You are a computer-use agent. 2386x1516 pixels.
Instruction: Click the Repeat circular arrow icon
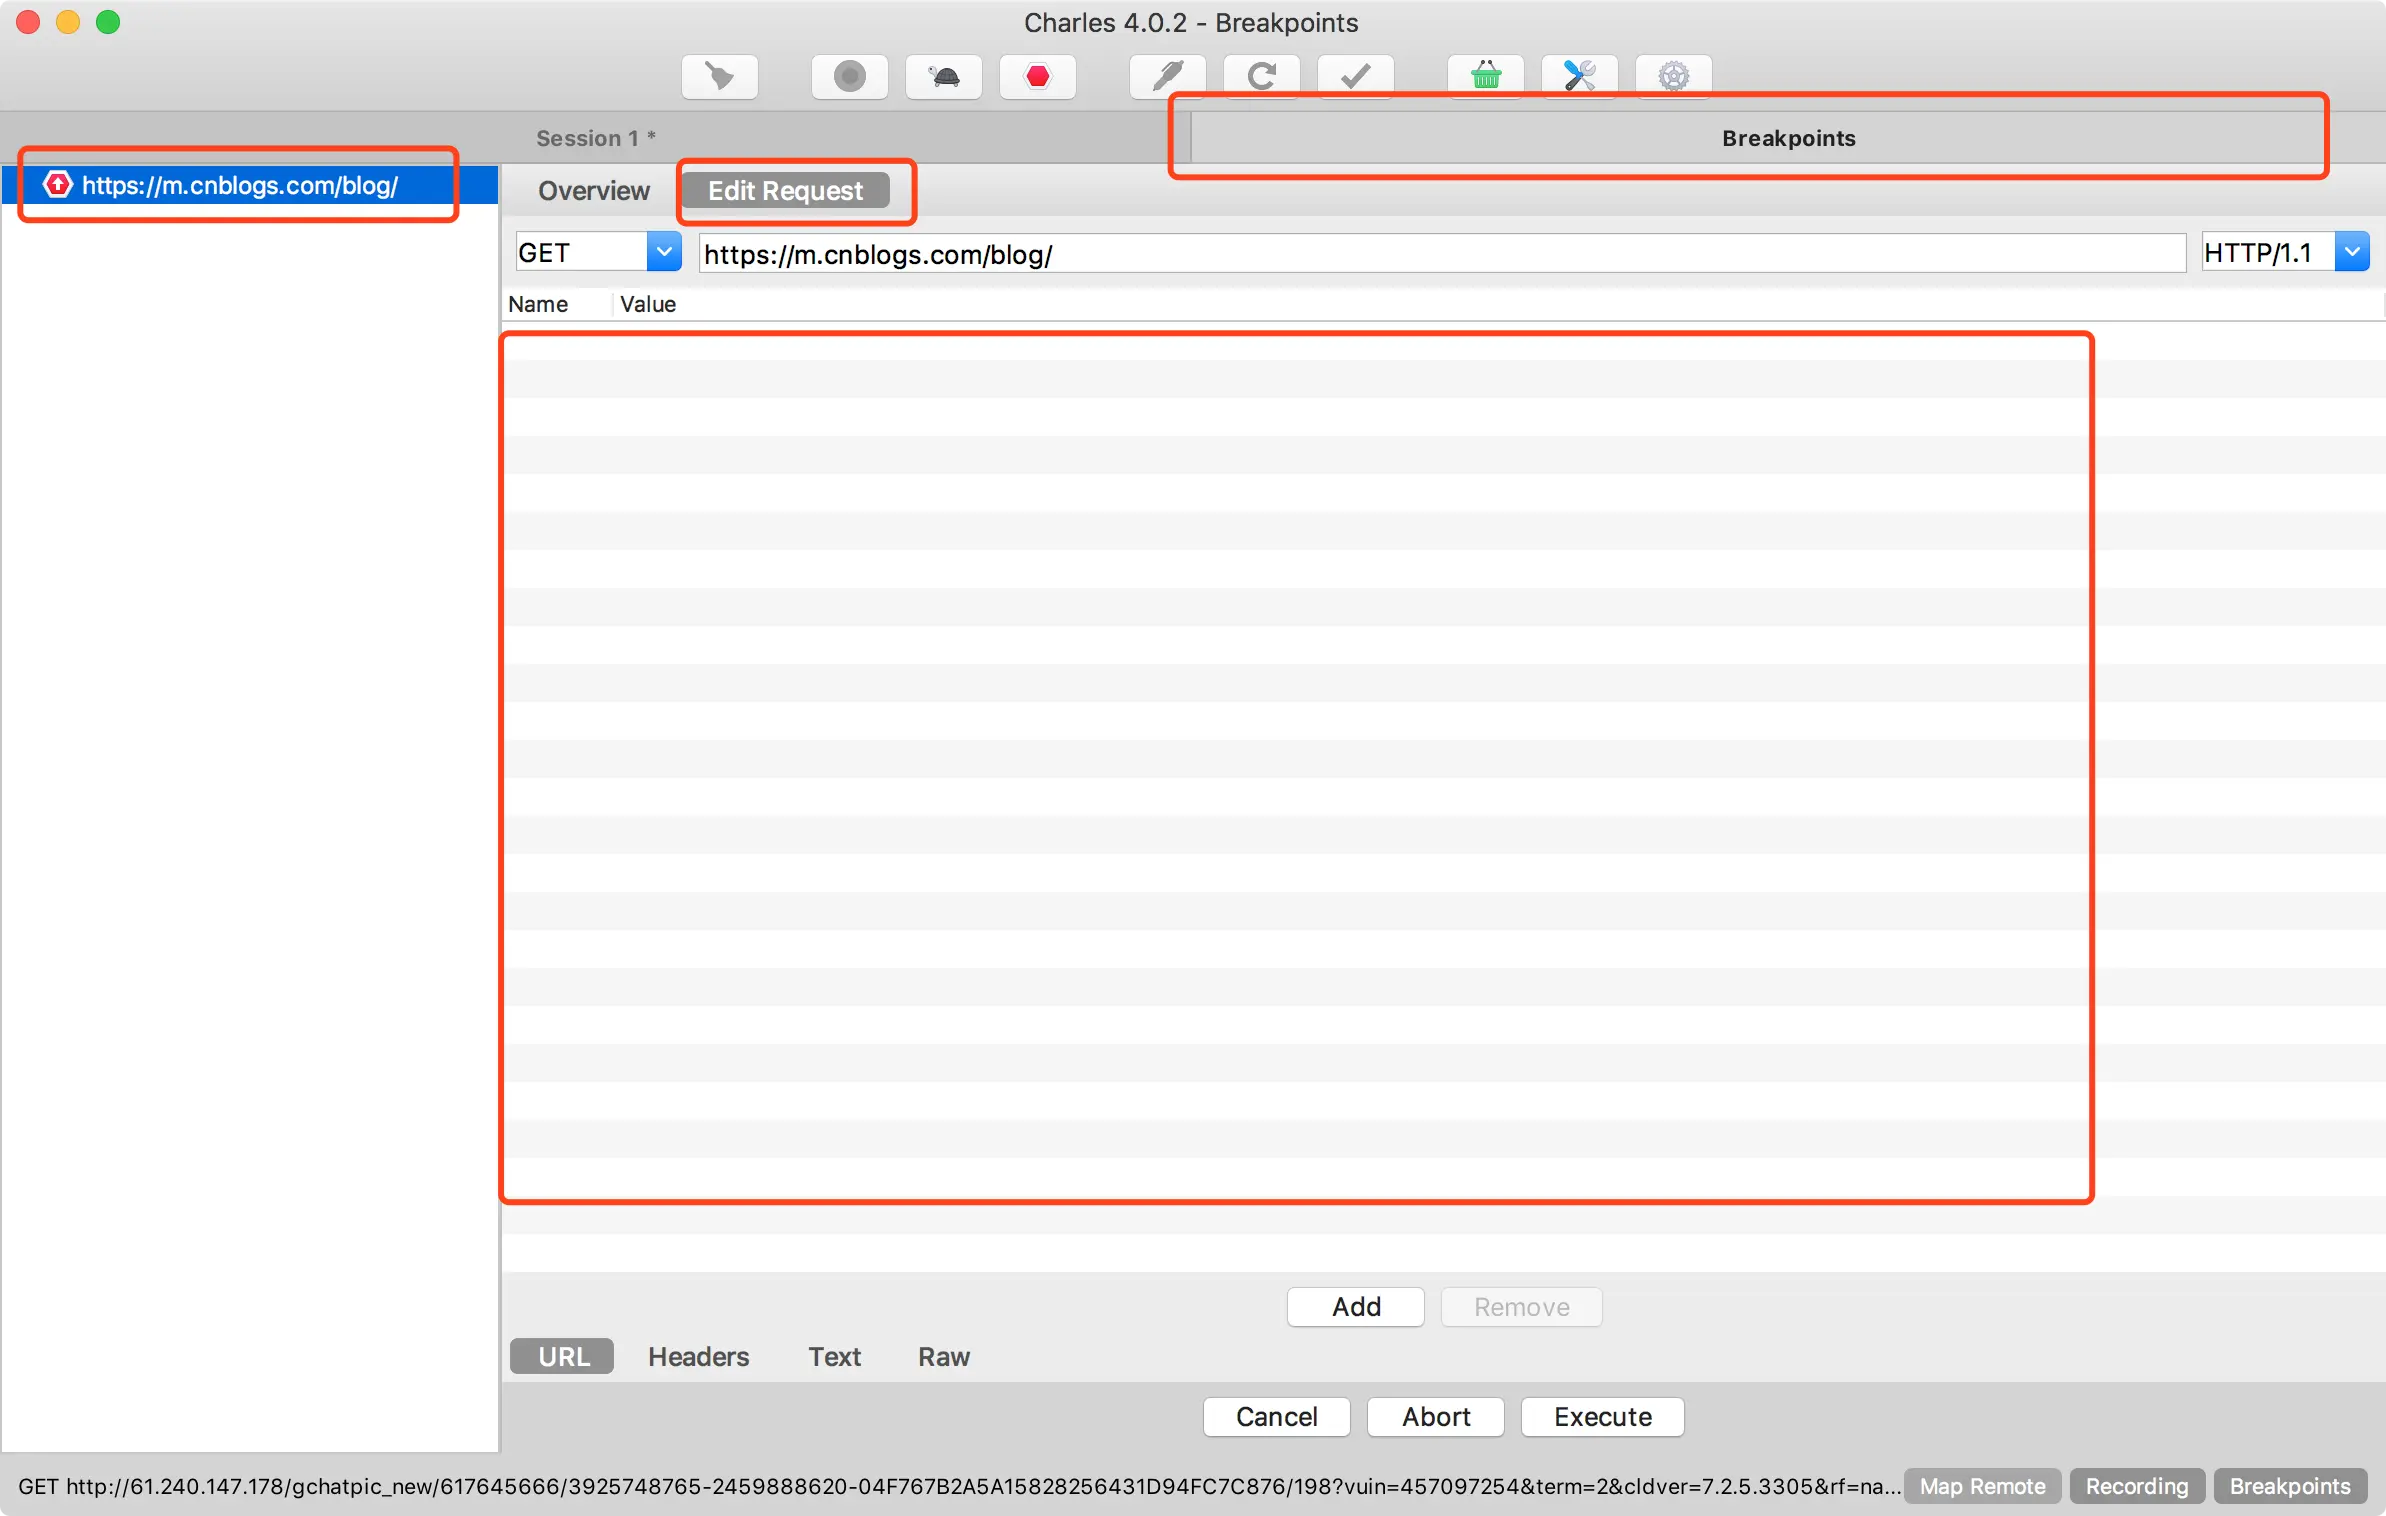(1261, 76)
